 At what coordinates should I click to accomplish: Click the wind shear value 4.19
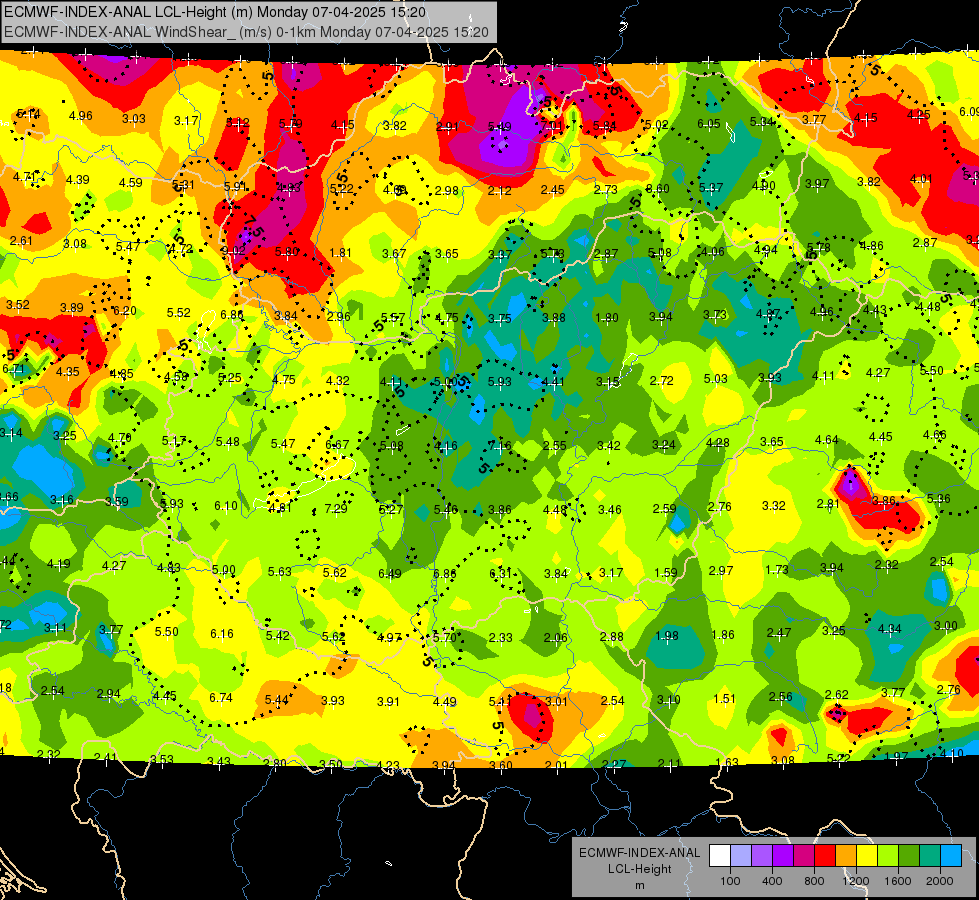(x=59, y=564)
